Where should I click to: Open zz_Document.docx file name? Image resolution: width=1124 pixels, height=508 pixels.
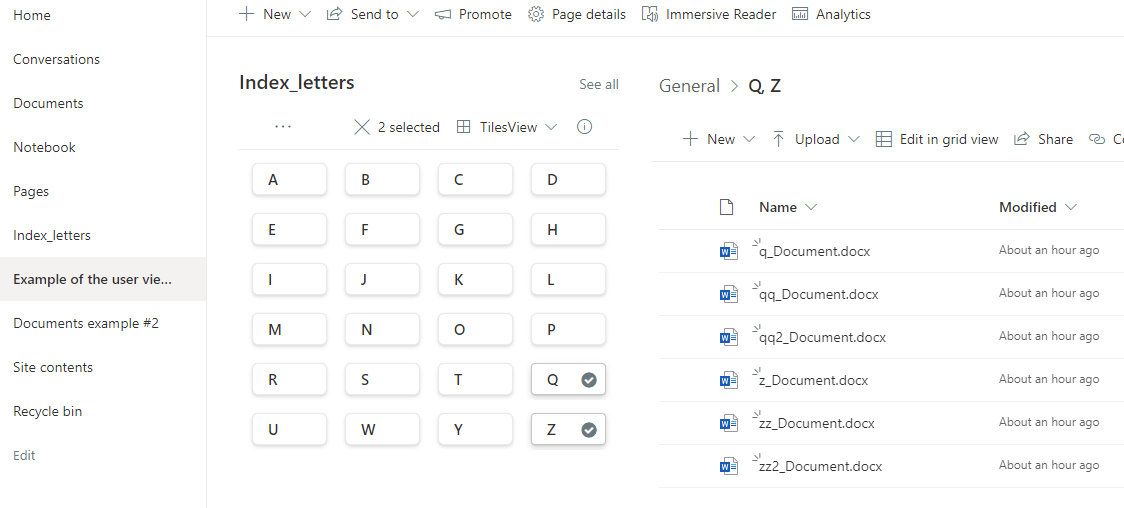(816, 423)
